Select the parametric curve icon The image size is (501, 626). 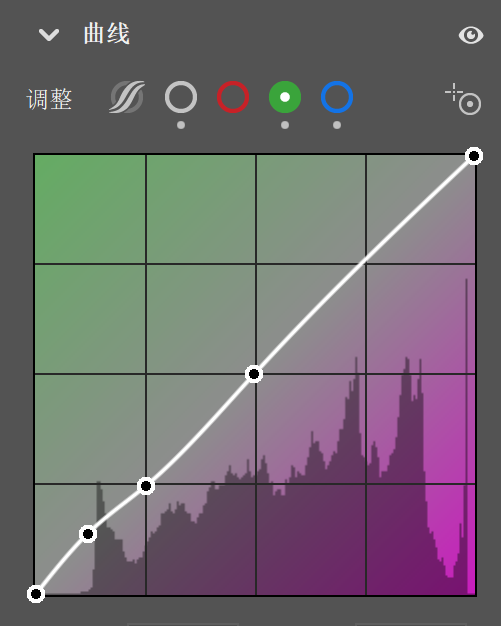pyautogui.click(x=127, y=97)
